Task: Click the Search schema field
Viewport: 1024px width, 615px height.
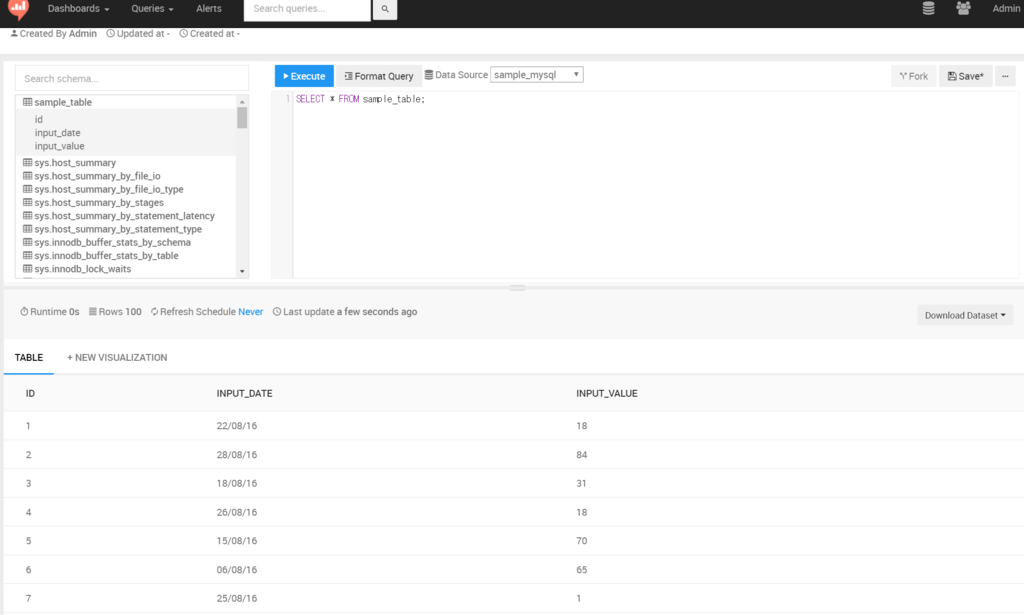Action: point(132,78)
